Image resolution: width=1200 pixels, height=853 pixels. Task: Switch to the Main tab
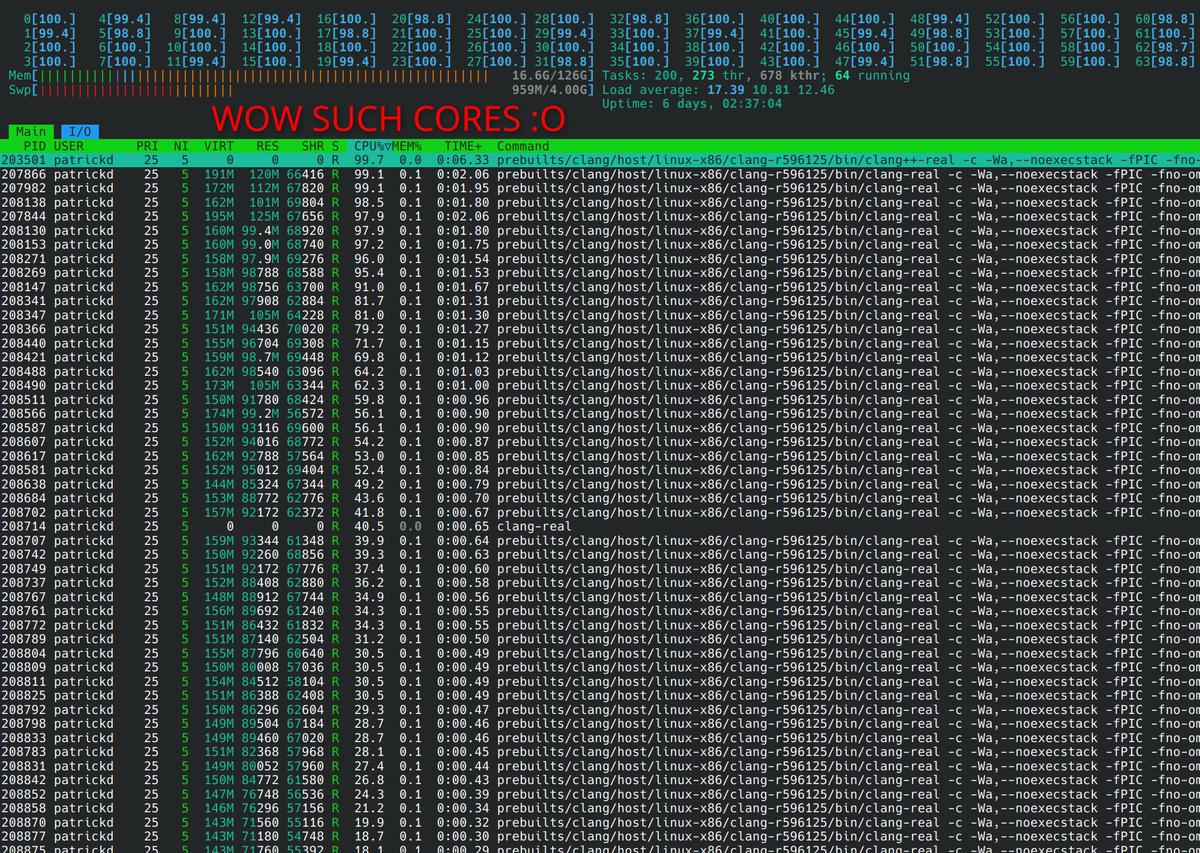pyautogui.click(x=31, y=131)
